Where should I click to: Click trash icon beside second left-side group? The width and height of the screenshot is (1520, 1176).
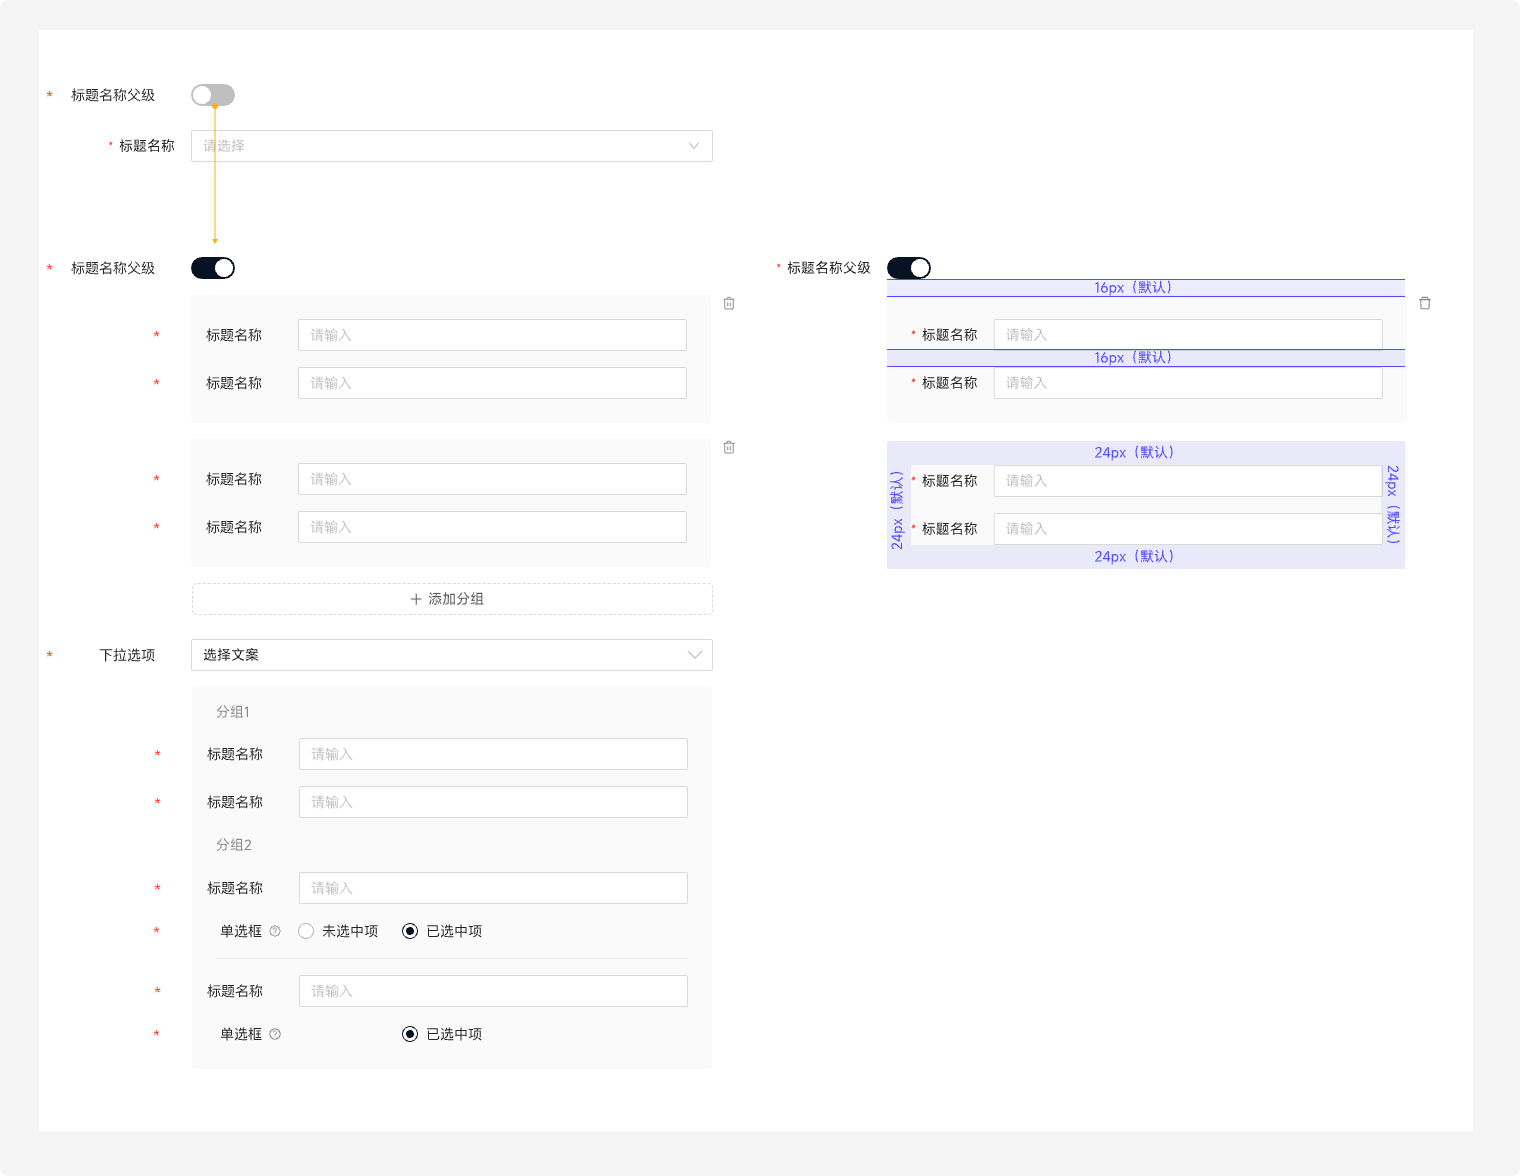(729, 447)
